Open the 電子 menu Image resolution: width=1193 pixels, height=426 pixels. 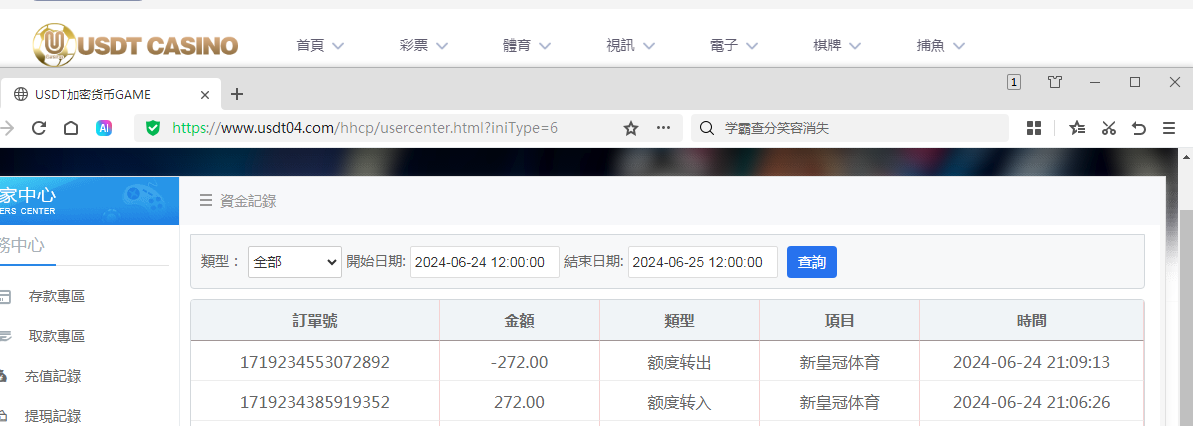[734, 46]
